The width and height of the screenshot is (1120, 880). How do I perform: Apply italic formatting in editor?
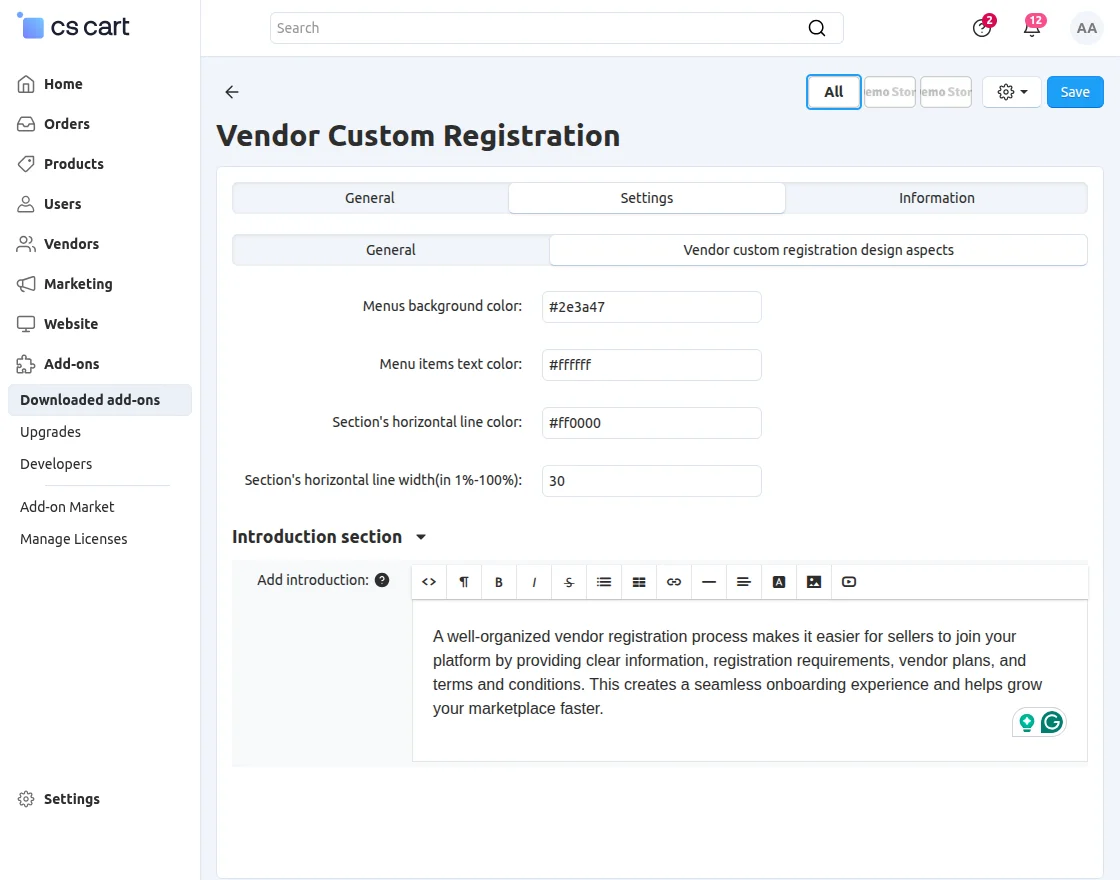tap(534, 581)
